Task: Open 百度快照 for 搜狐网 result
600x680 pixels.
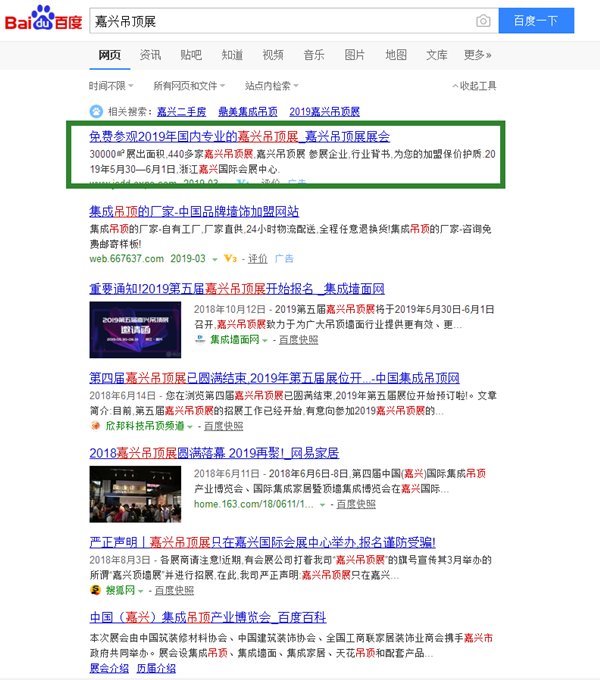Action: tap(174, 590)
